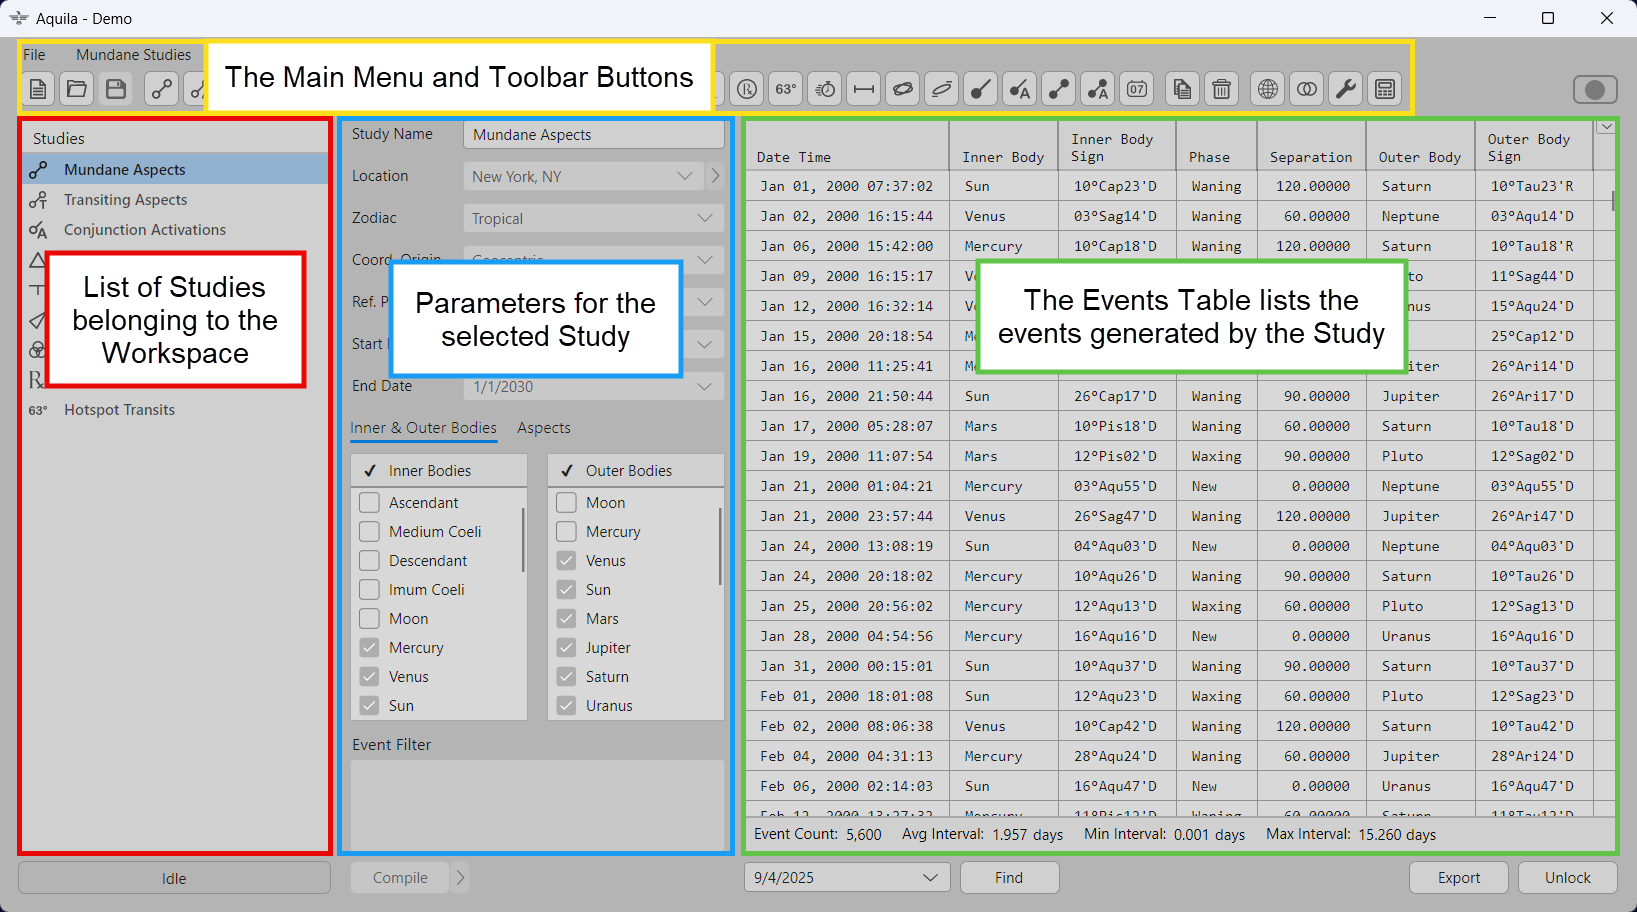Enable the Ascendant inner body checkbox
Image resolution: width=1637 pixels, height=912 pixels.
pyautogui.click(x=370, y=503)
